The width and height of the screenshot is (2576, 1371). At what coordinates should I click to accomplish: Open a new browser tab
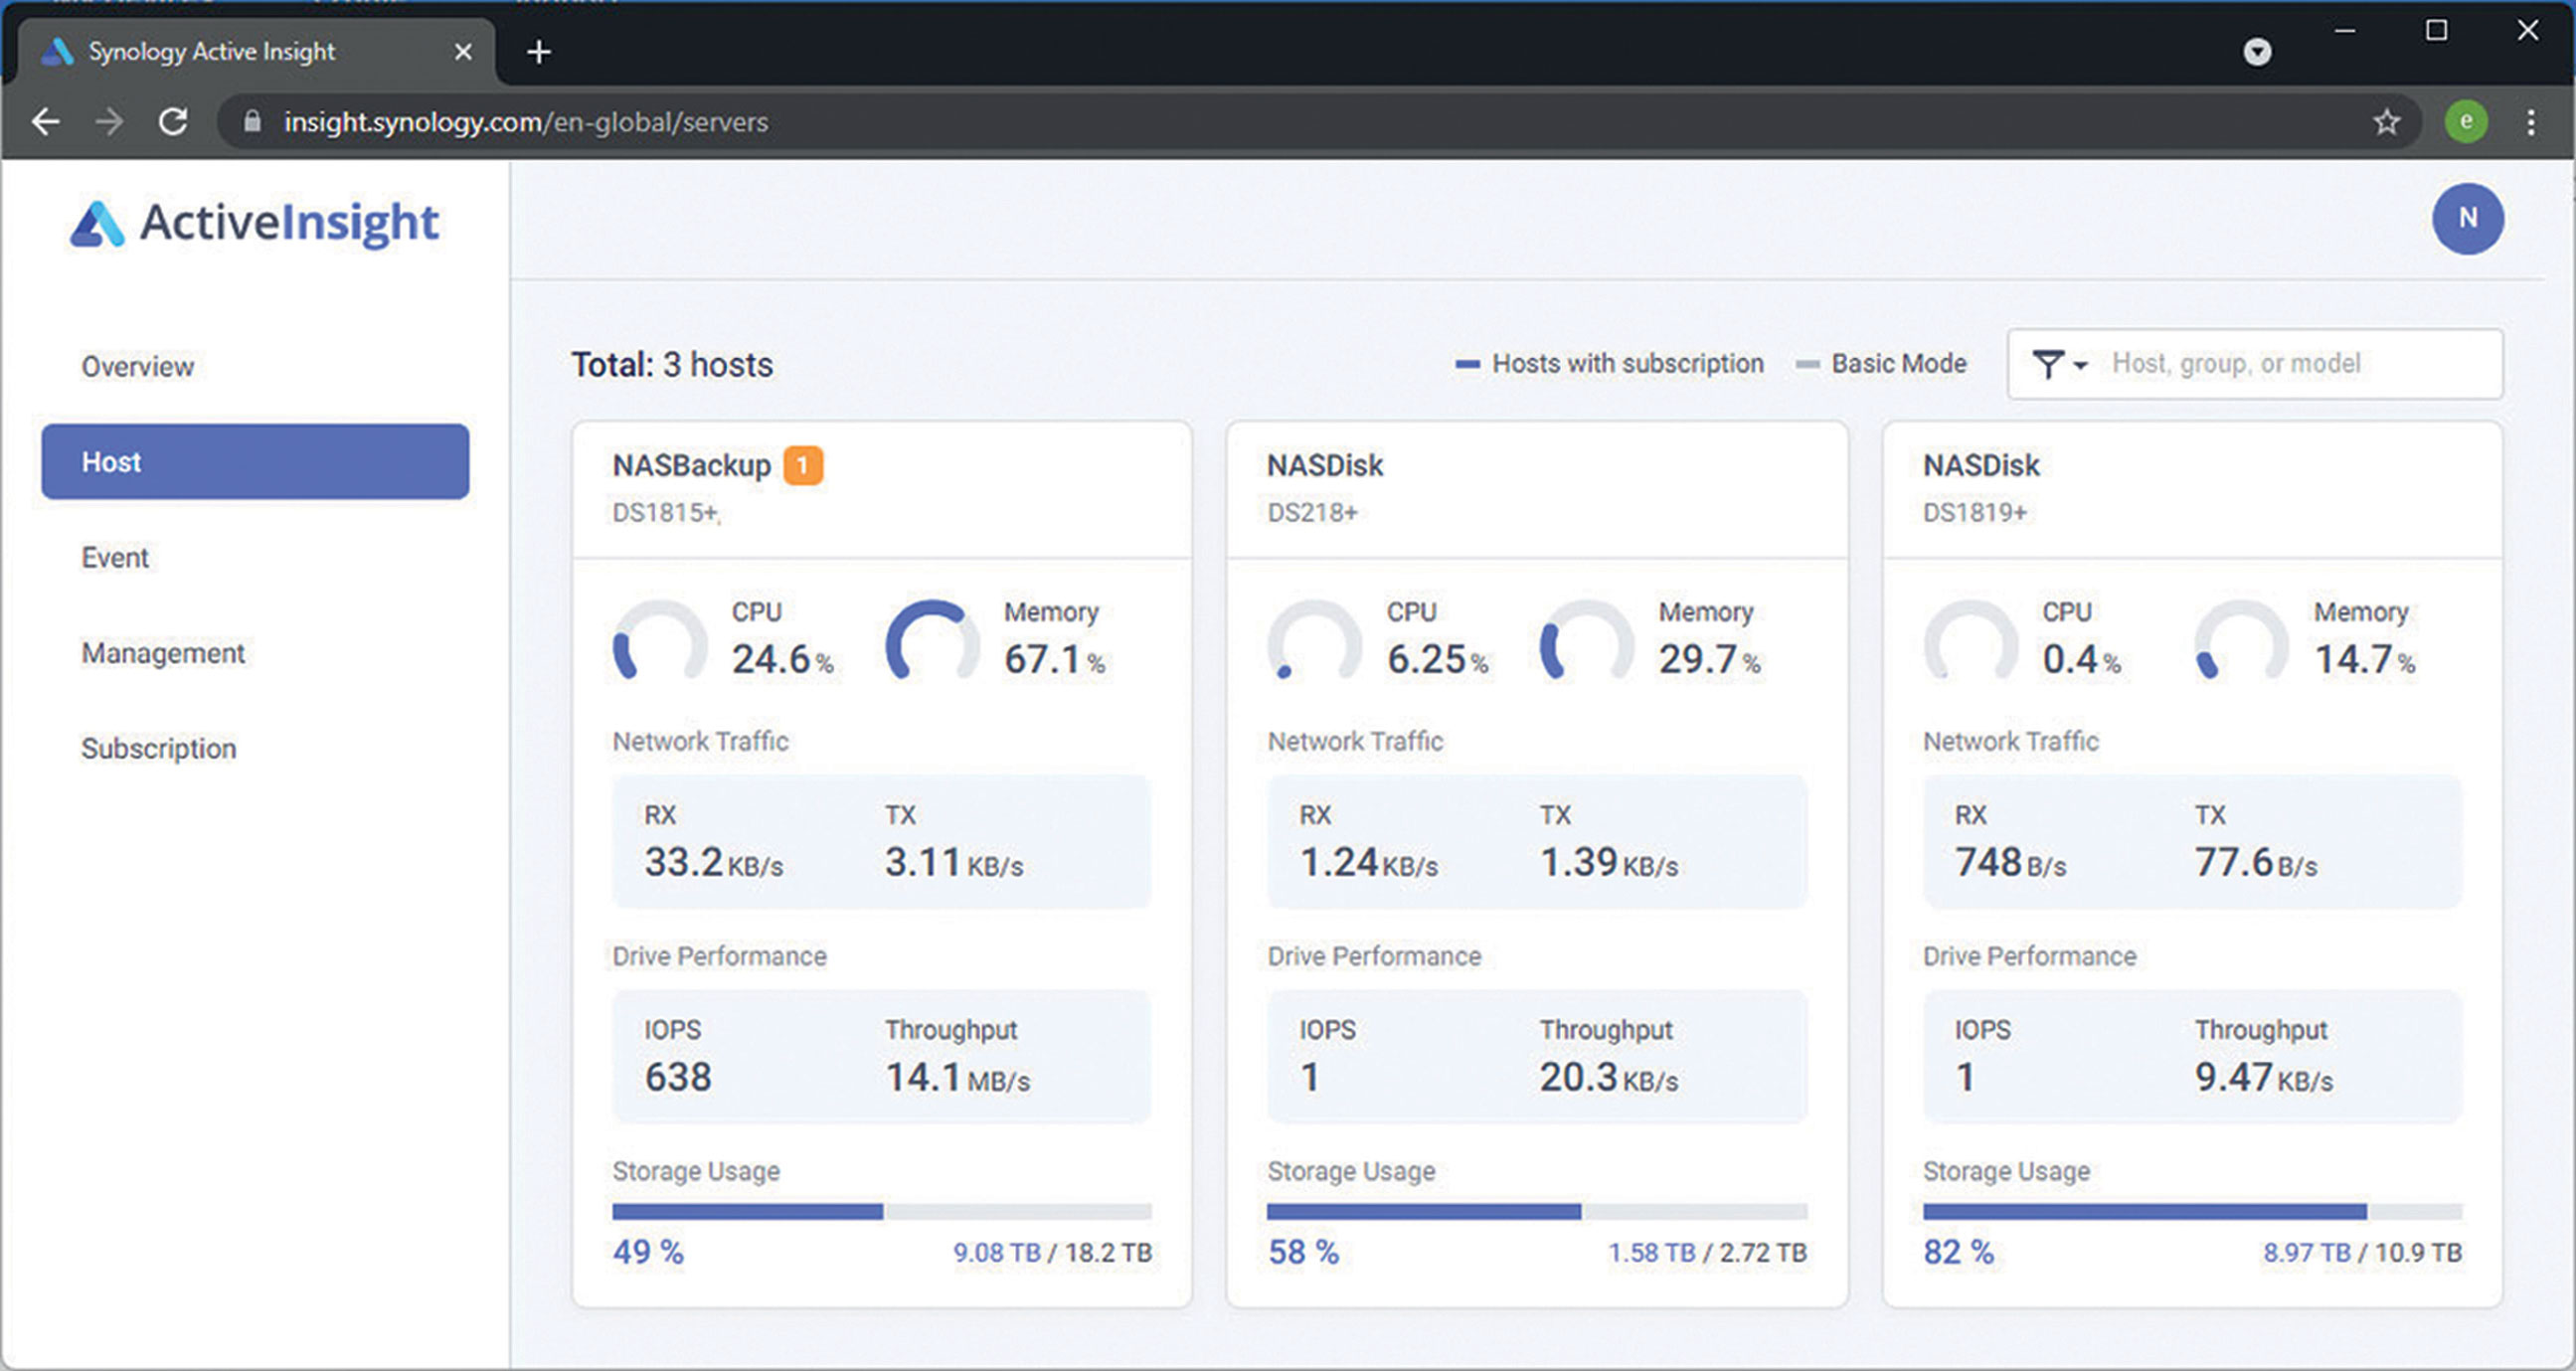(x=539, y=51)
